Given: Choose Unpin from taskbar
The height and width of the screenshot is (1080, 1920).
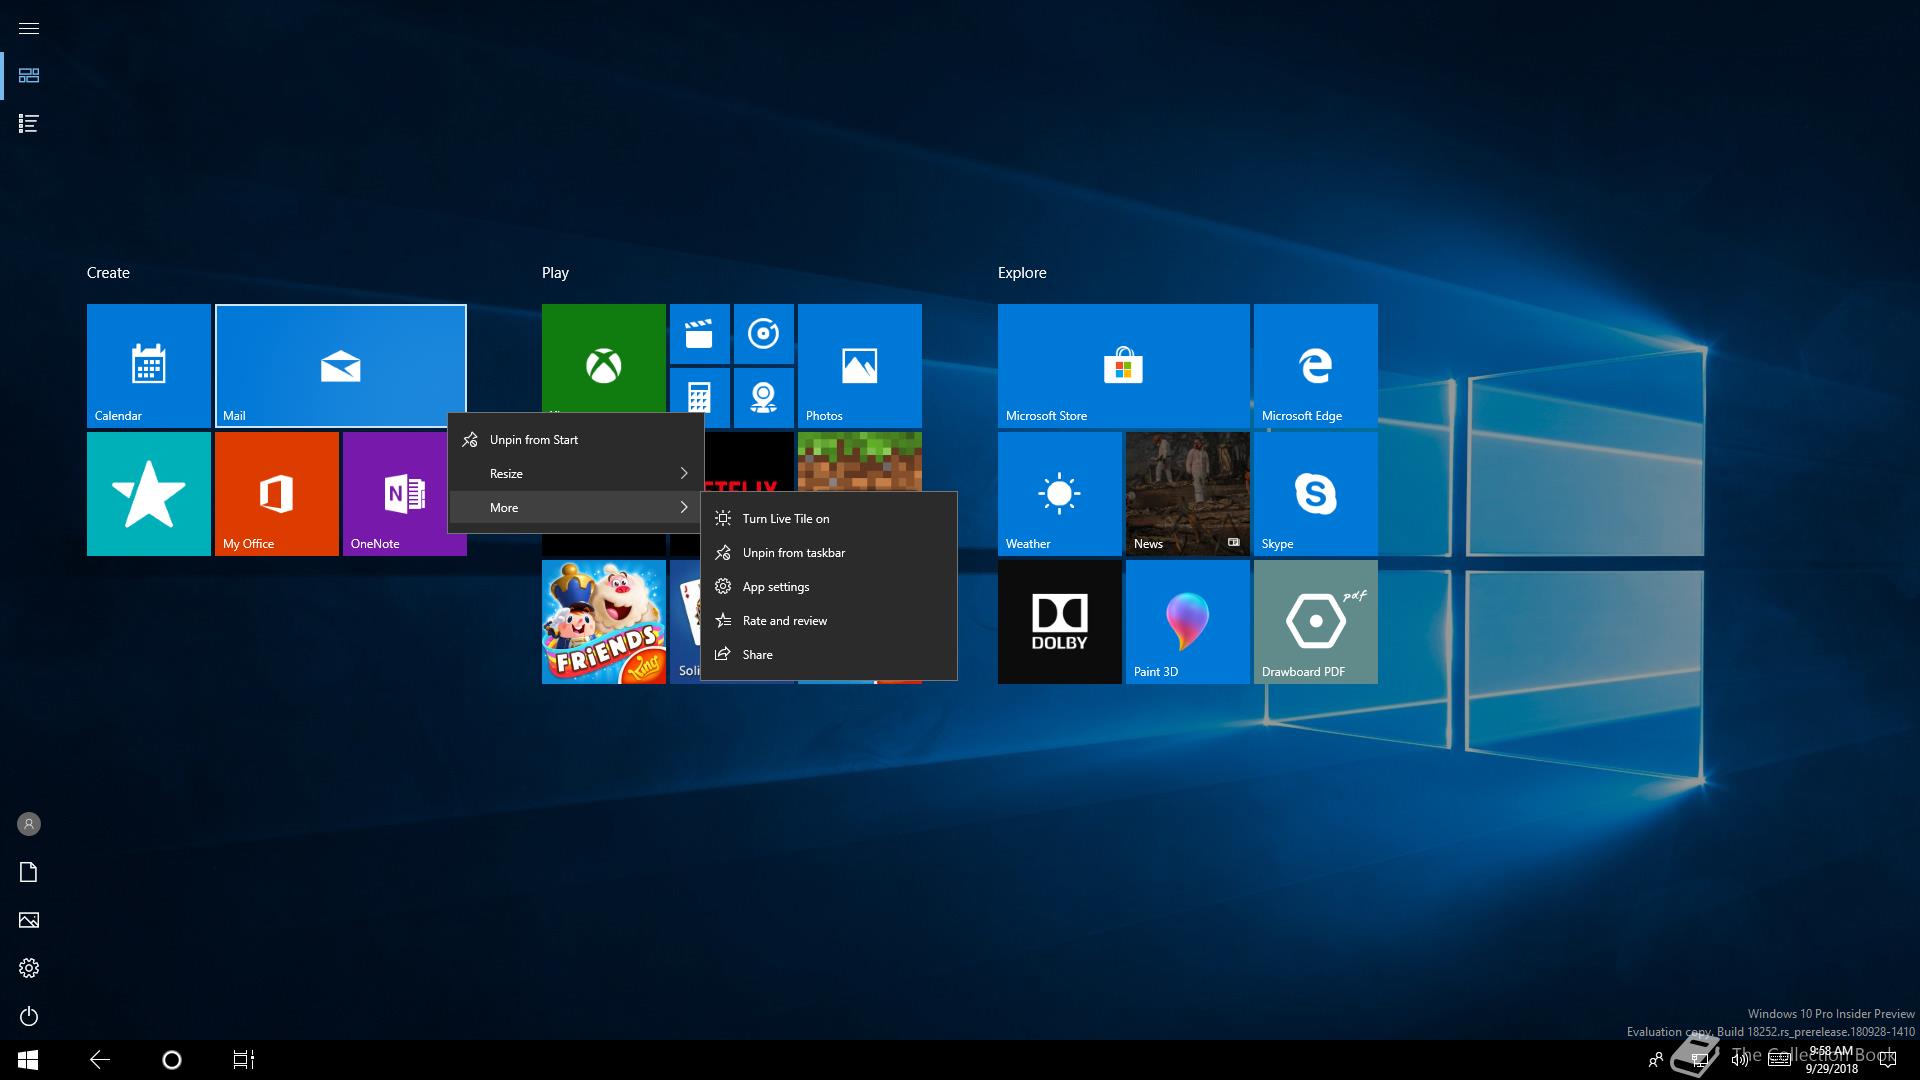Looking at the screenshot, I should point(829,553).
